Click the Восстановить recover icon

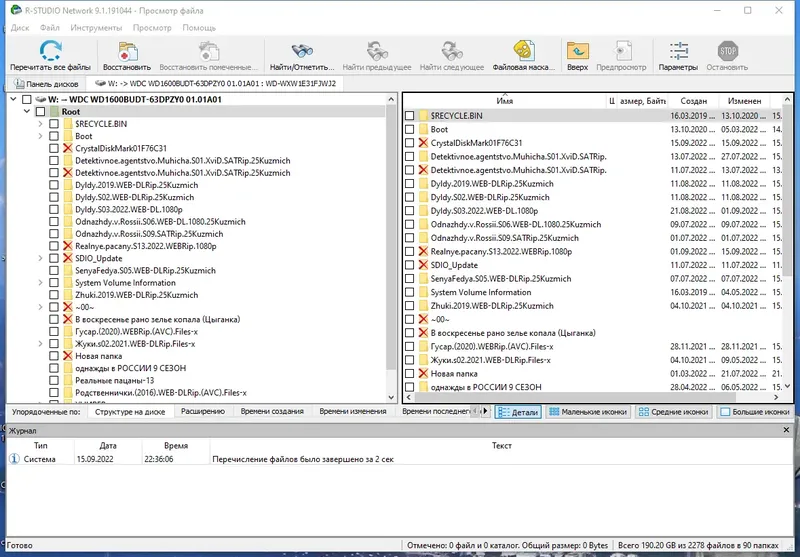[x=127, y=52]
